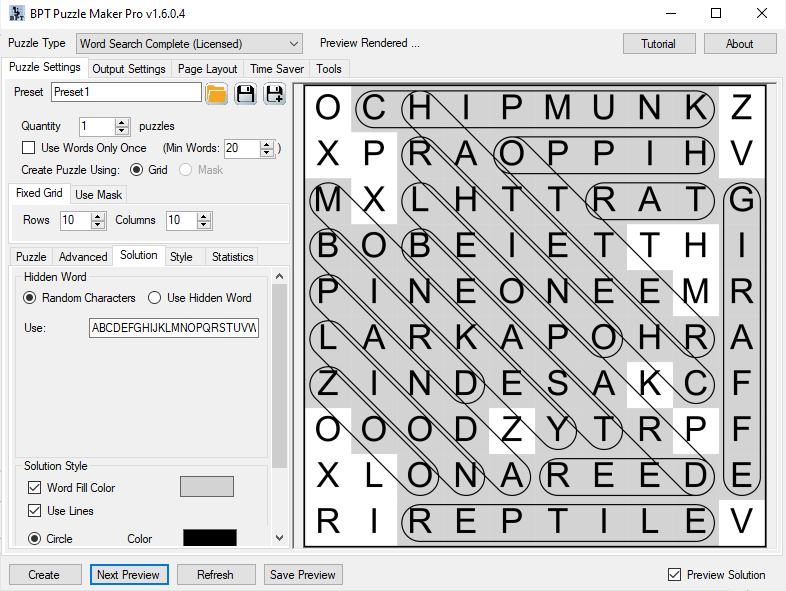This screenshot has height=591, width=786.
Task: Increase Quantity using up stepper arrow
Action: pyautogui.click(x=122, y=122)
